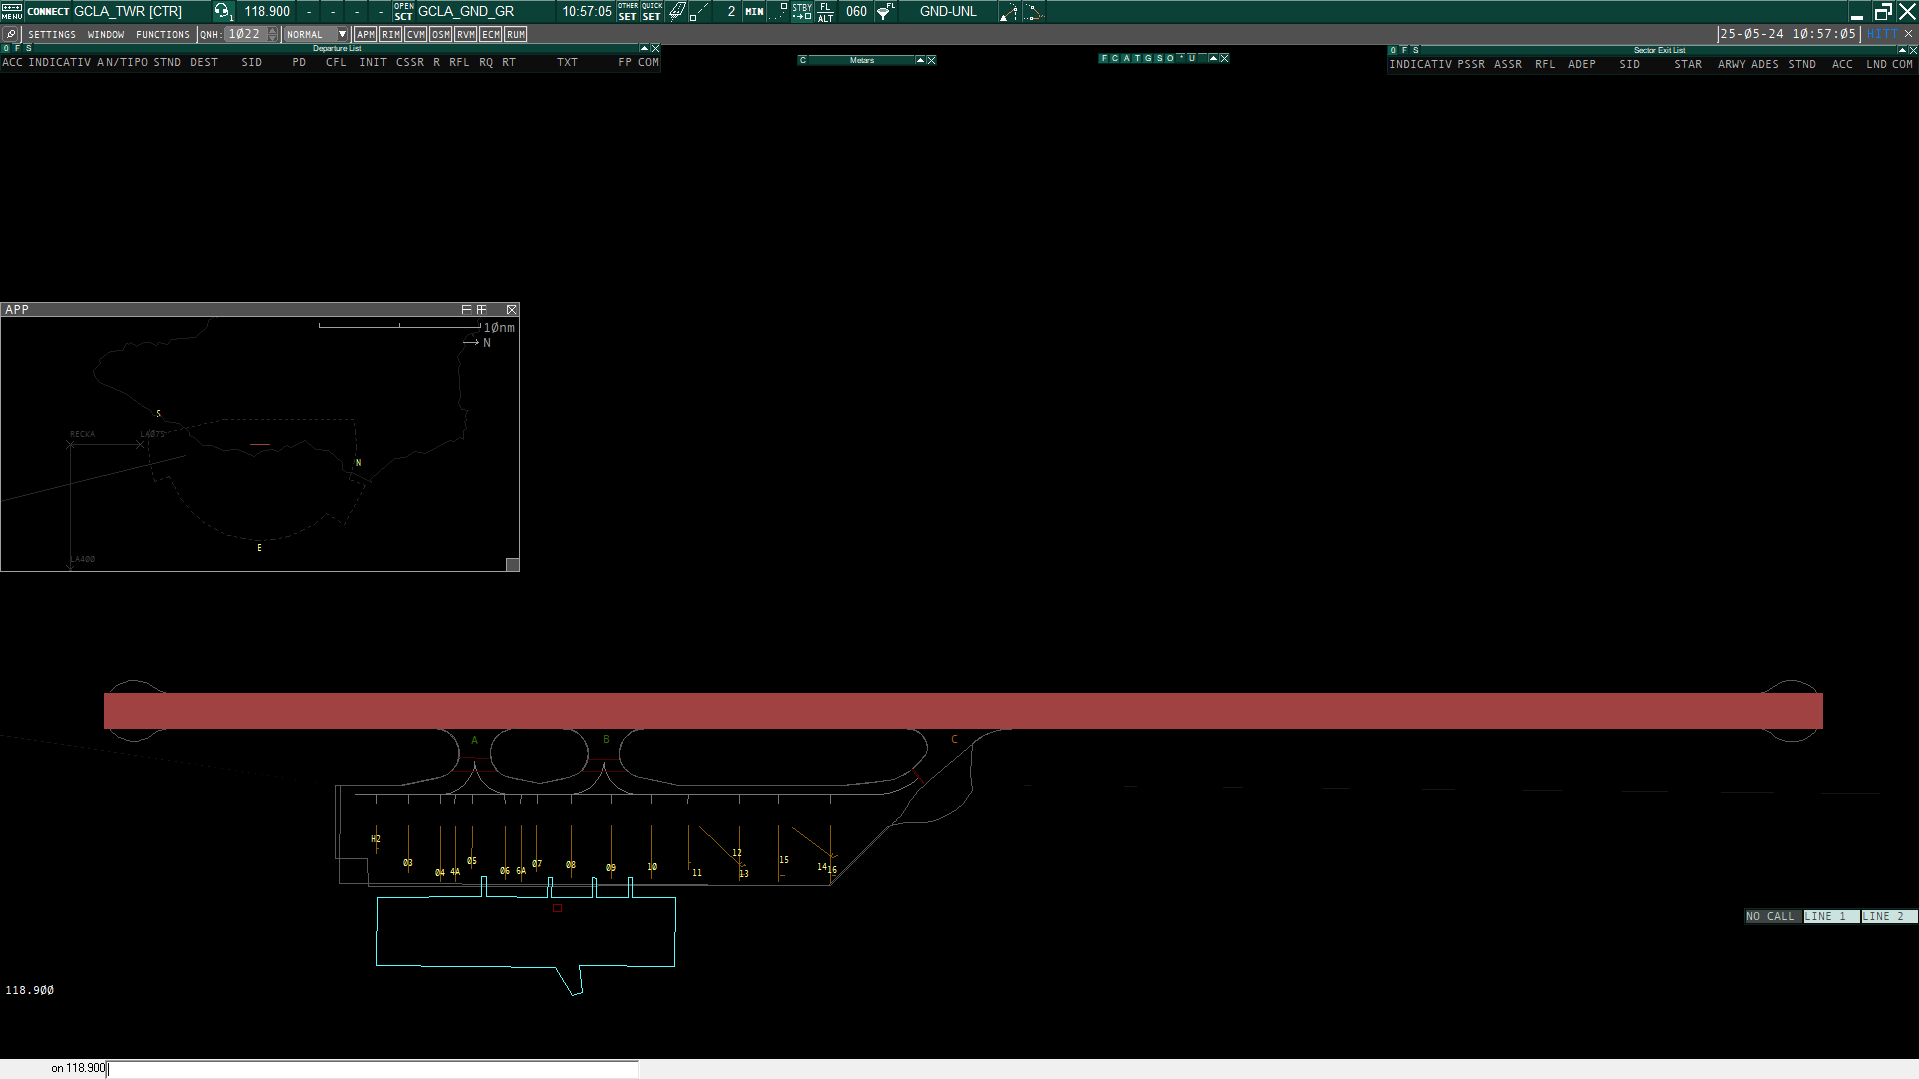Toggle the OSM button

point(441,34)
